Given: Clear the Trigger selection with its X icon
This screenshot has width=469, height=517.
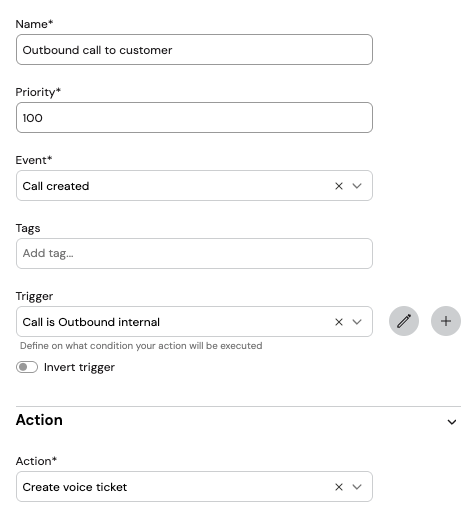Looking at the screenshot, I should click(x=339, y=322).
